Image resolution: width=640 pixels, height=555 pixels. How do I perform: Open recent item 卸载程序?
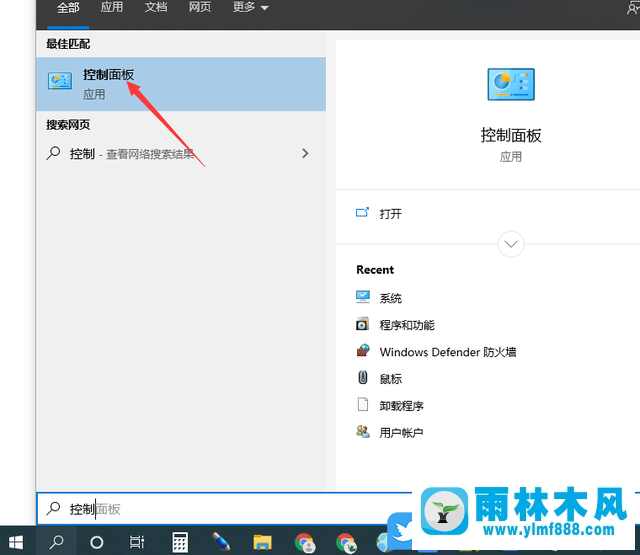click(x=402, y=406)
